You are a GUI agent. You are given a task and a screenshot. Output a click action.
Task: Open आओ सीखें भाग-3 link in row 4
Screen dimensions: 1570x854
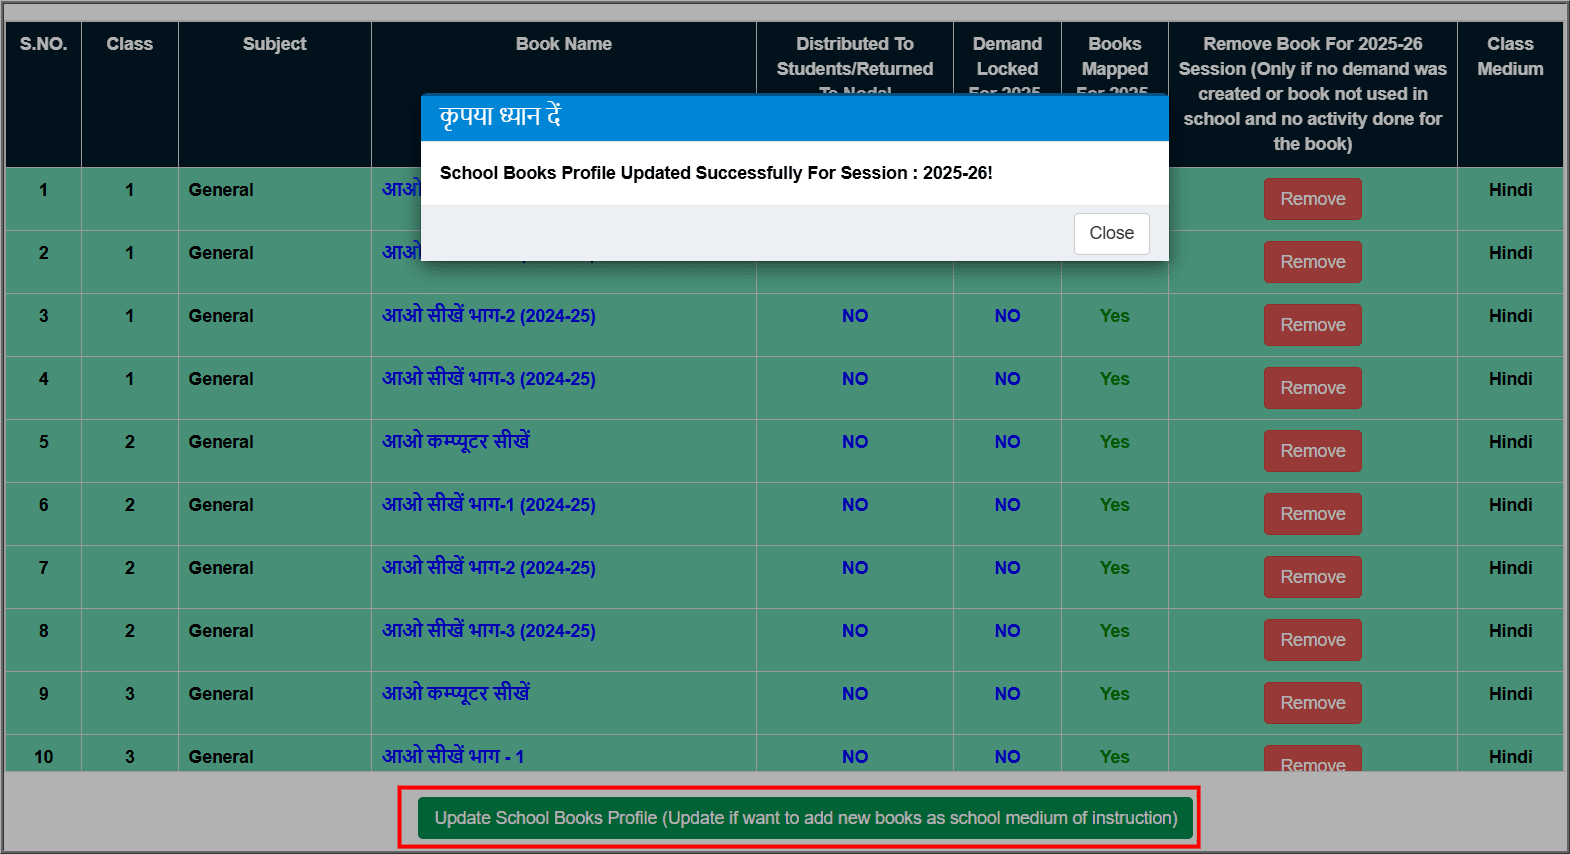[x=488, y=379]
